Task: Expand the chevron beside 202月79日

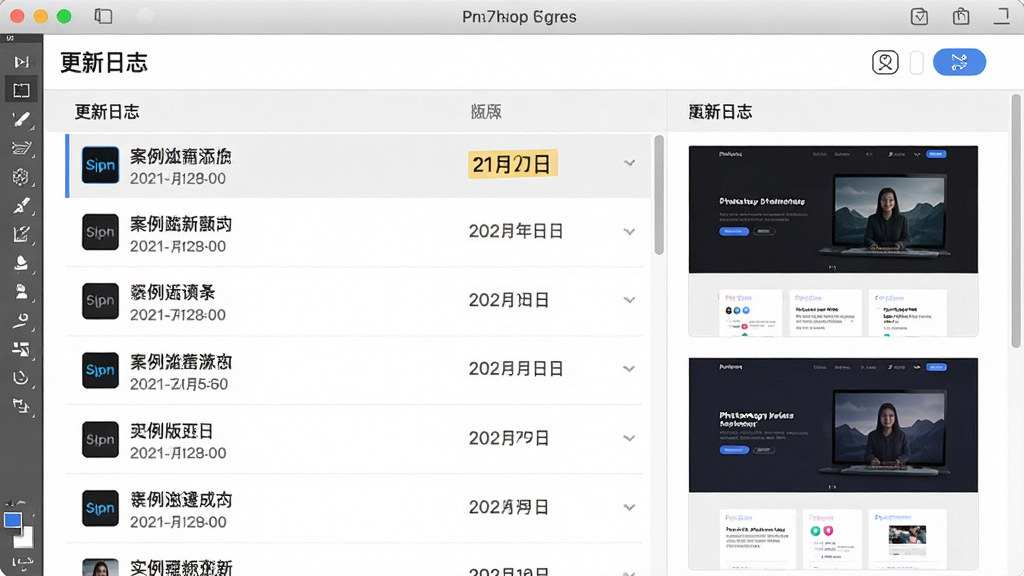Action: [629, 438]
